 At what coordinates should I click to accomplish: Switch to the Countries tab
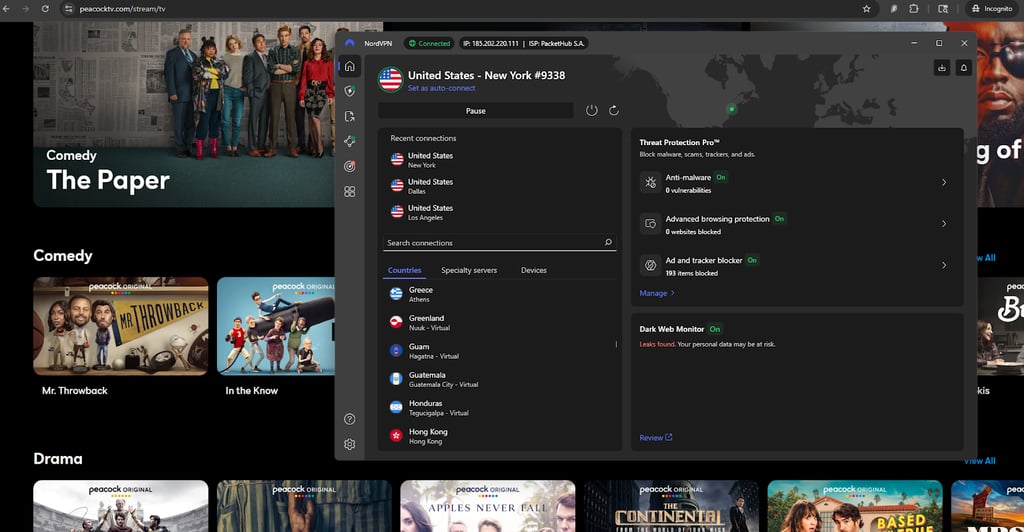[x=404, y=270]
